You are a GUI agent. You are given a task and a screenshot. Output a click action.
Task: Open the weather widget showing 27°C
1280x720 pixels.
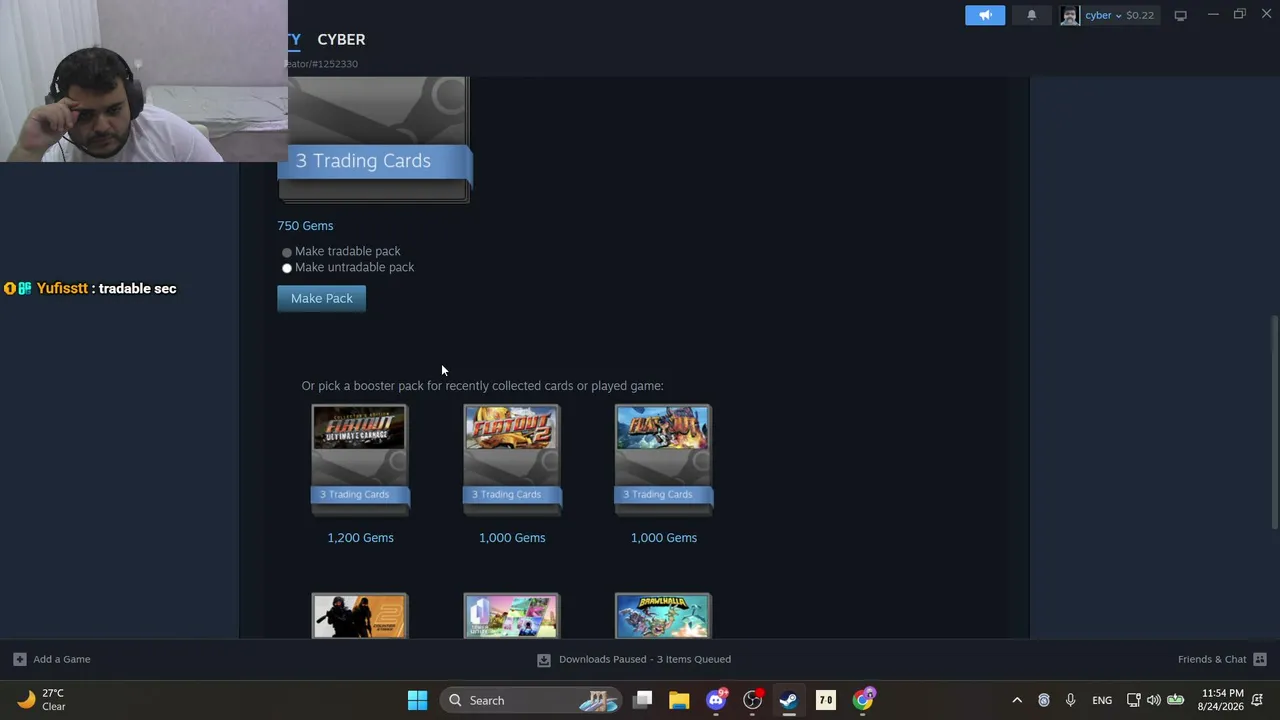click(x=42, y=700)
